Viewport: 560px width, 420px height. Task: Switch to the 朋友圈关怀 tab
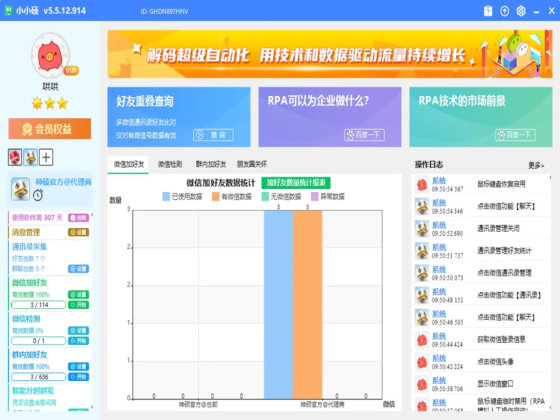click(252, 164)
